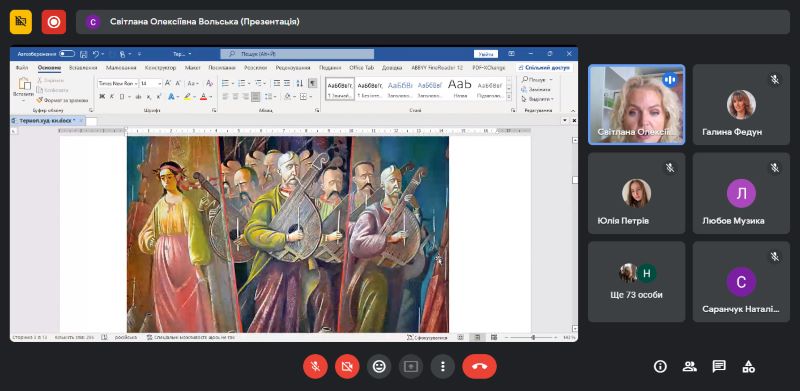Screen dimensions: 800x391
Task: Open the Вставлення ribbon tab
Action: [x=83, y=67]
